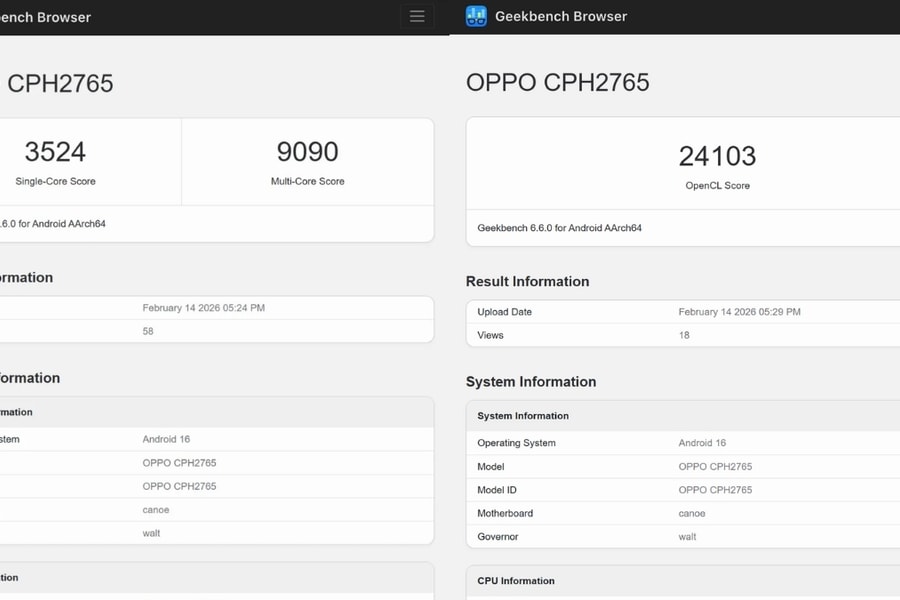900x600 pixels.
Task: Select the Upload Date label on right
Action: 505,312
